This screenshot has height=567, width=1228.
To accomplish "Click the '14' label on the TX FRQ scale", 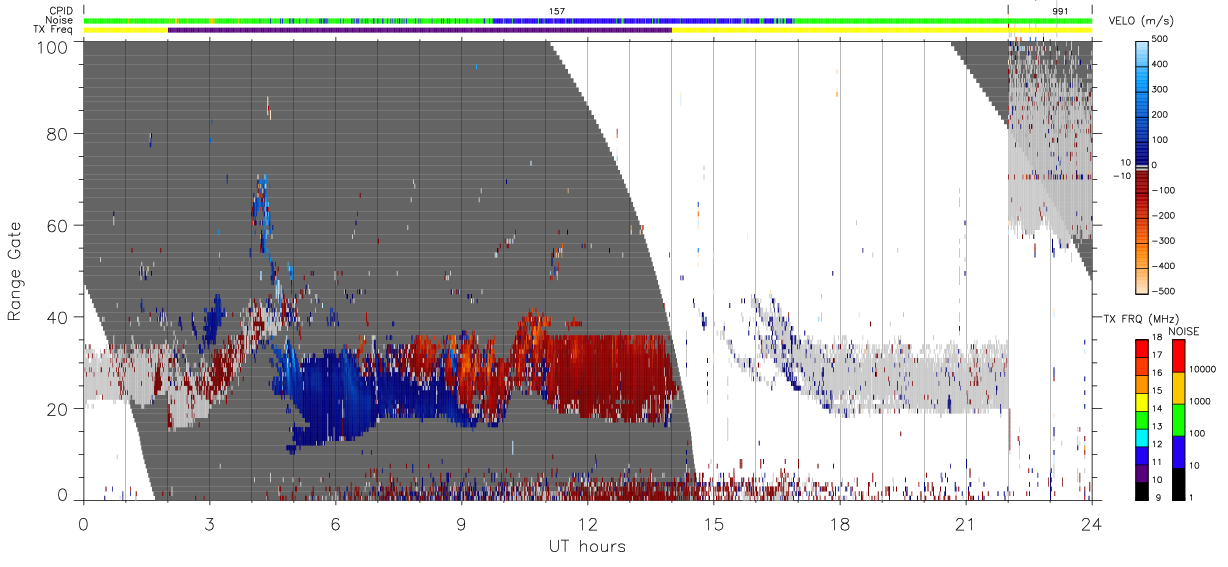I will 1158,410.
